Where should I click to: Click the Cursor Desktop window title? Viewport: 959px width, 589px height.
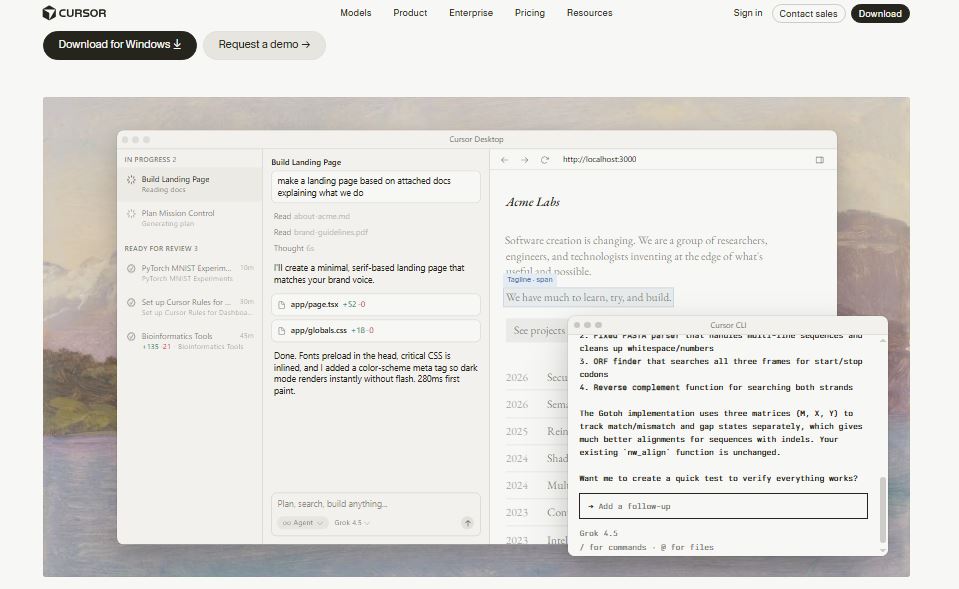(x=476, y=139)
